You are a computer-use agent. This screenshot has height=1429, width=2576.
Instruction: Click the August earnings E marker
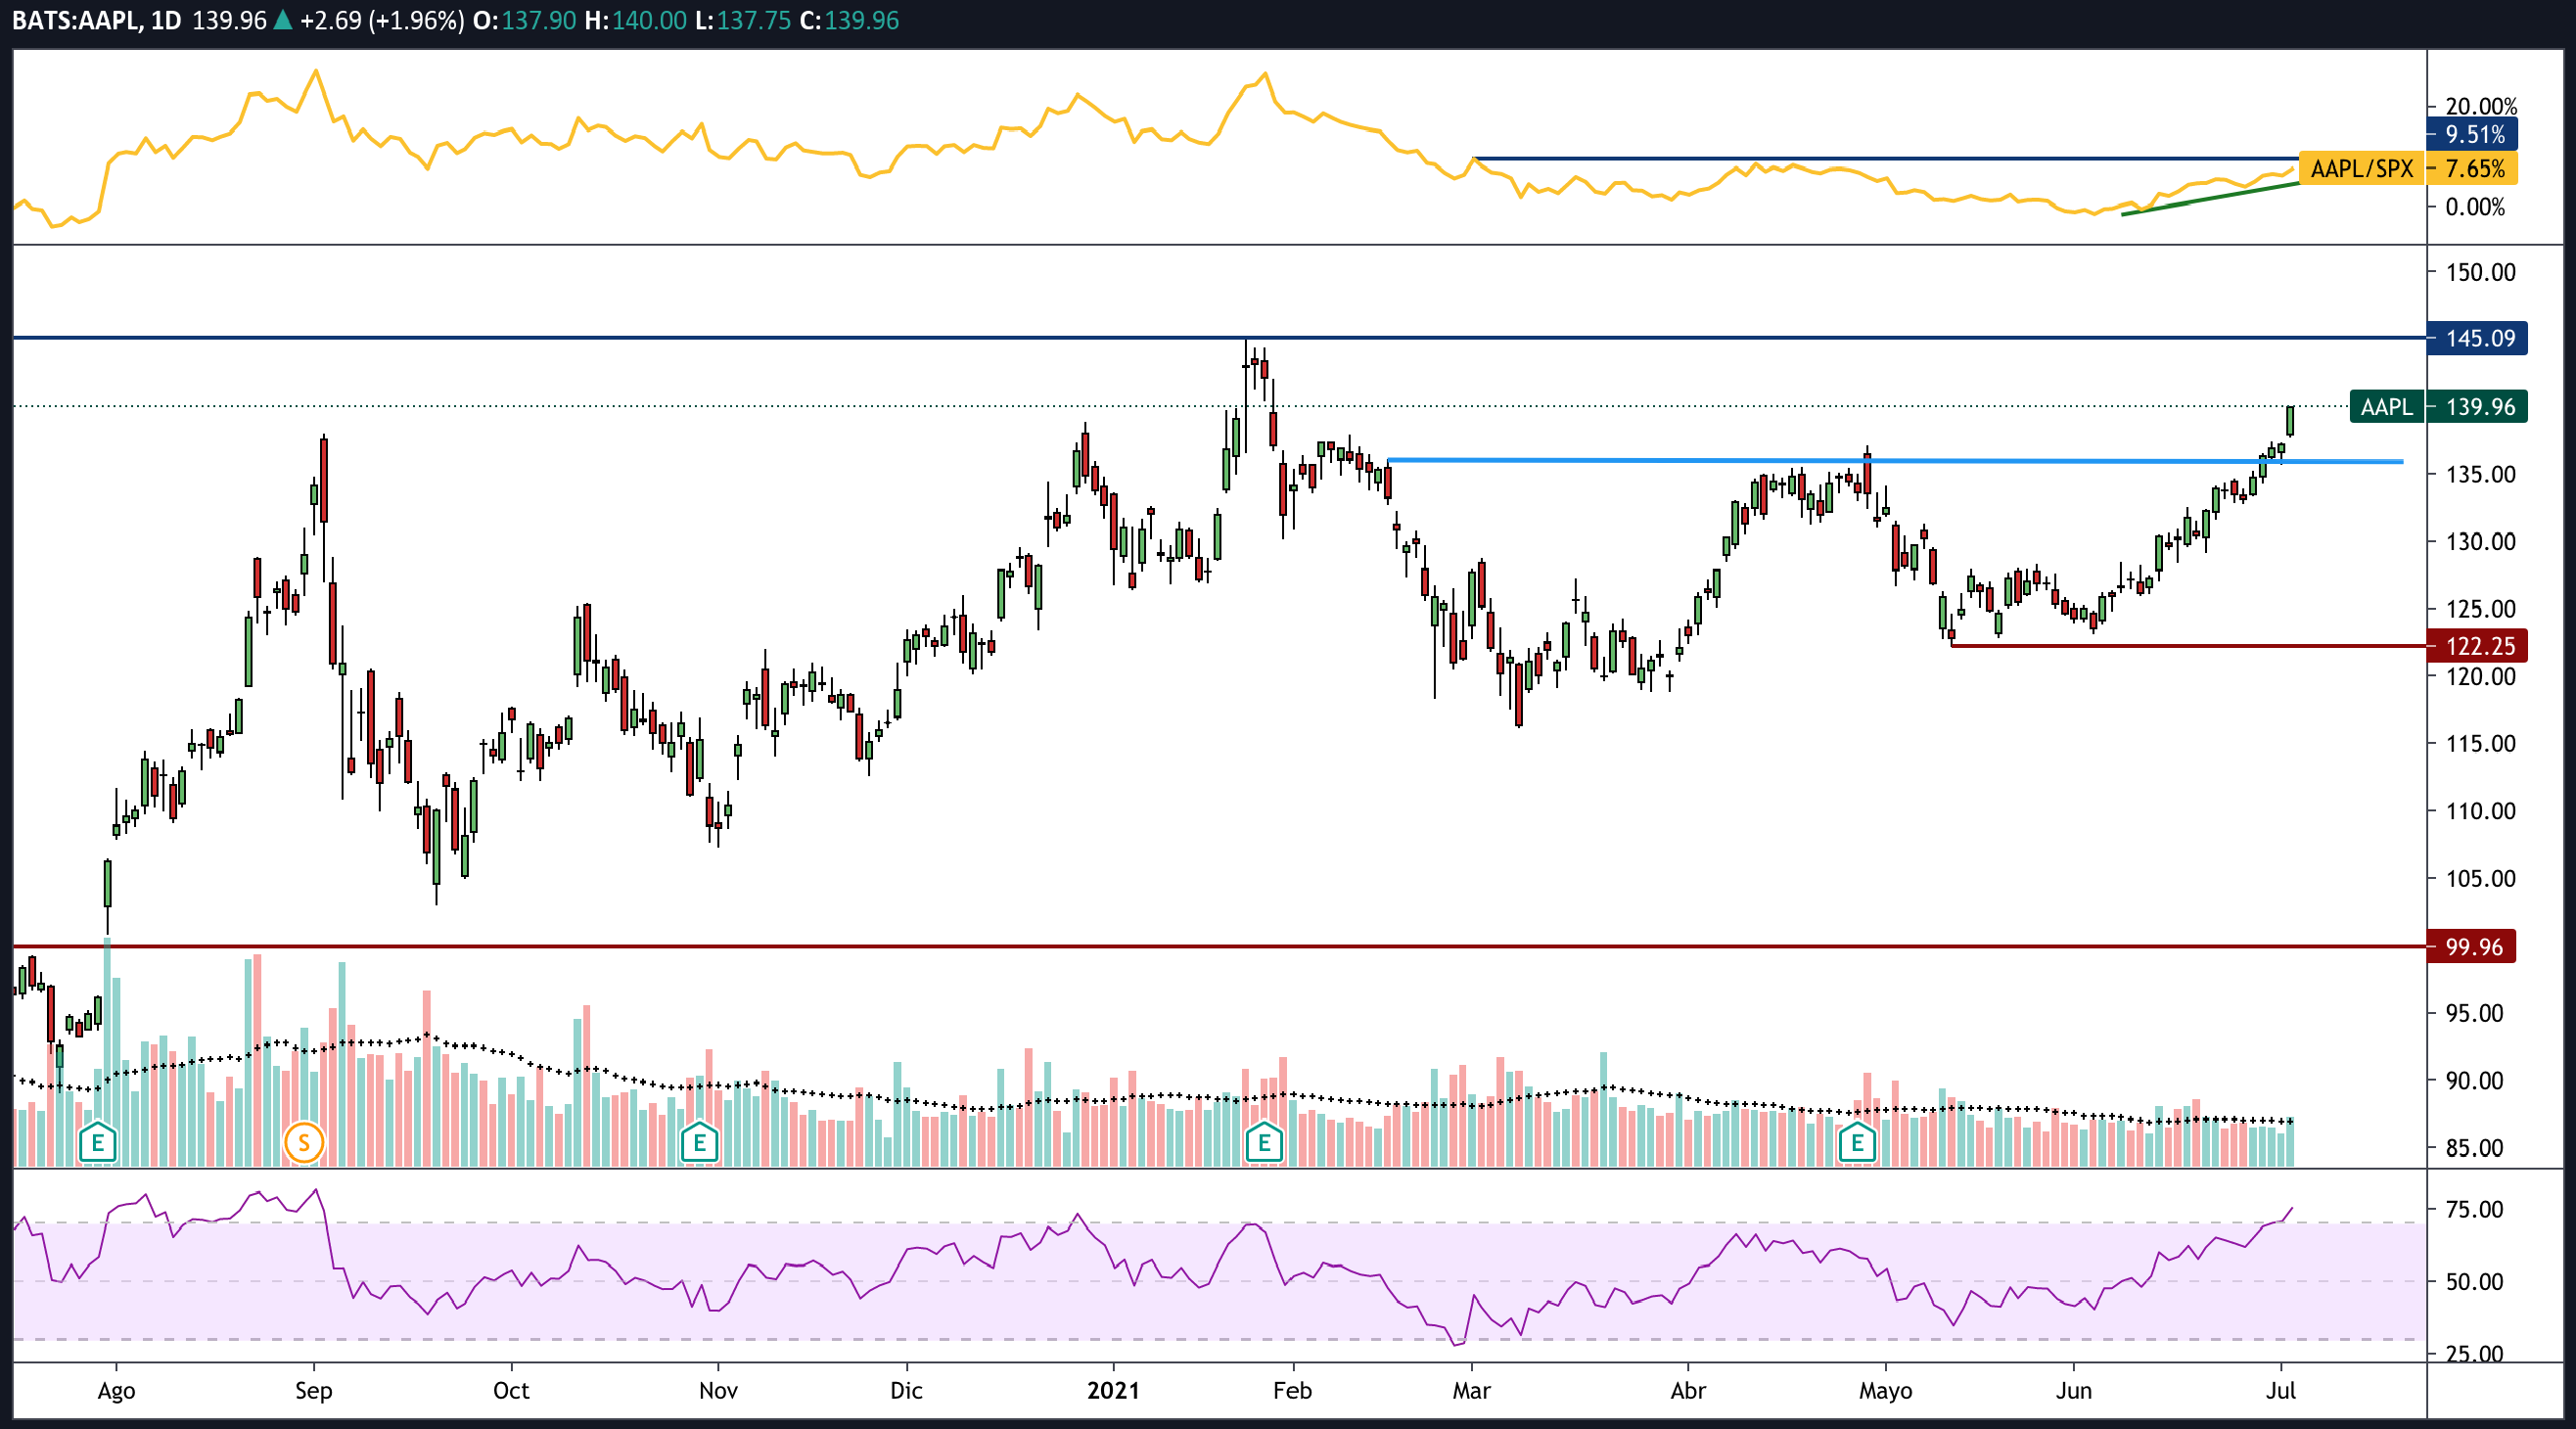click(x=98, y=1141)
